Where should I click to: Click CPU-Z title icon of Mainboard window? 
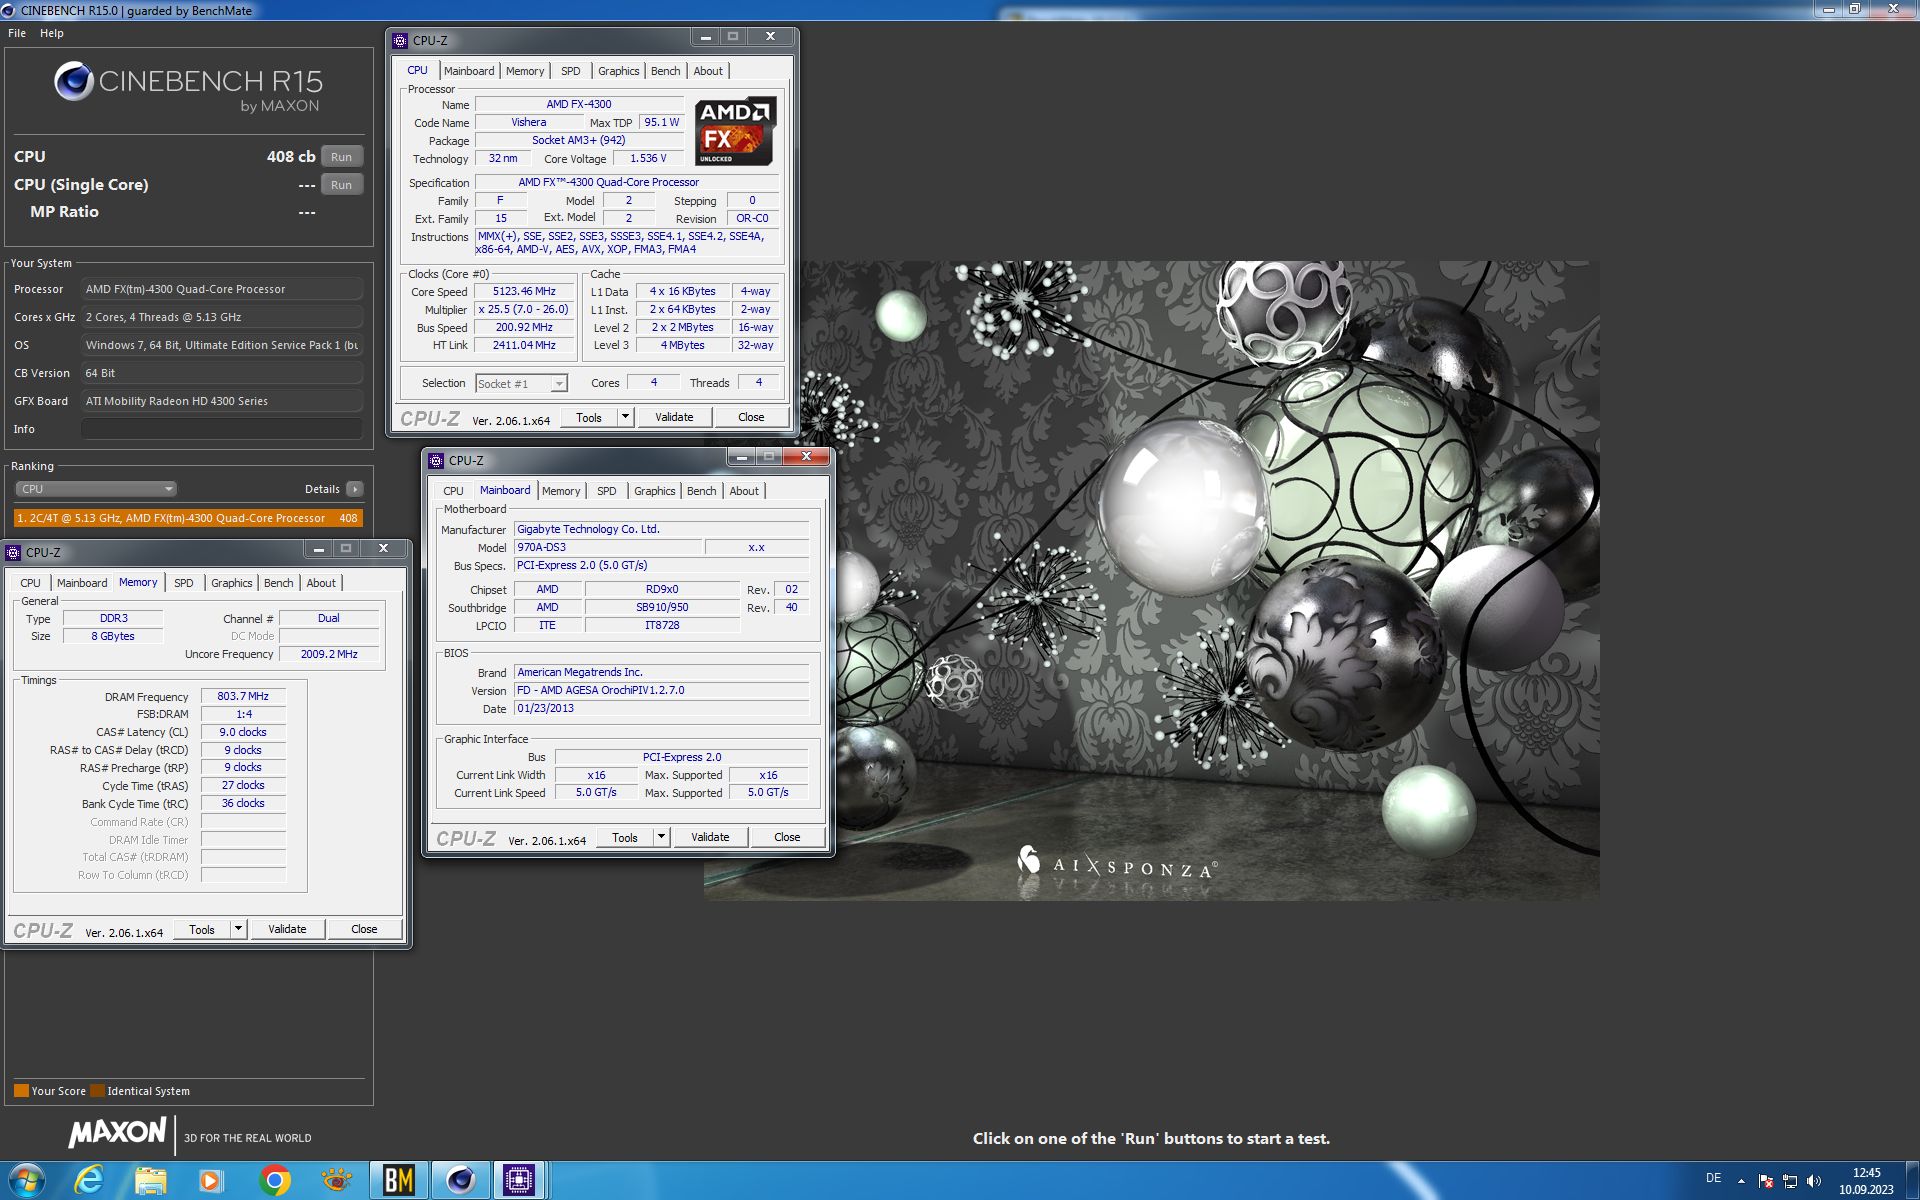click(x=436, y=461)
